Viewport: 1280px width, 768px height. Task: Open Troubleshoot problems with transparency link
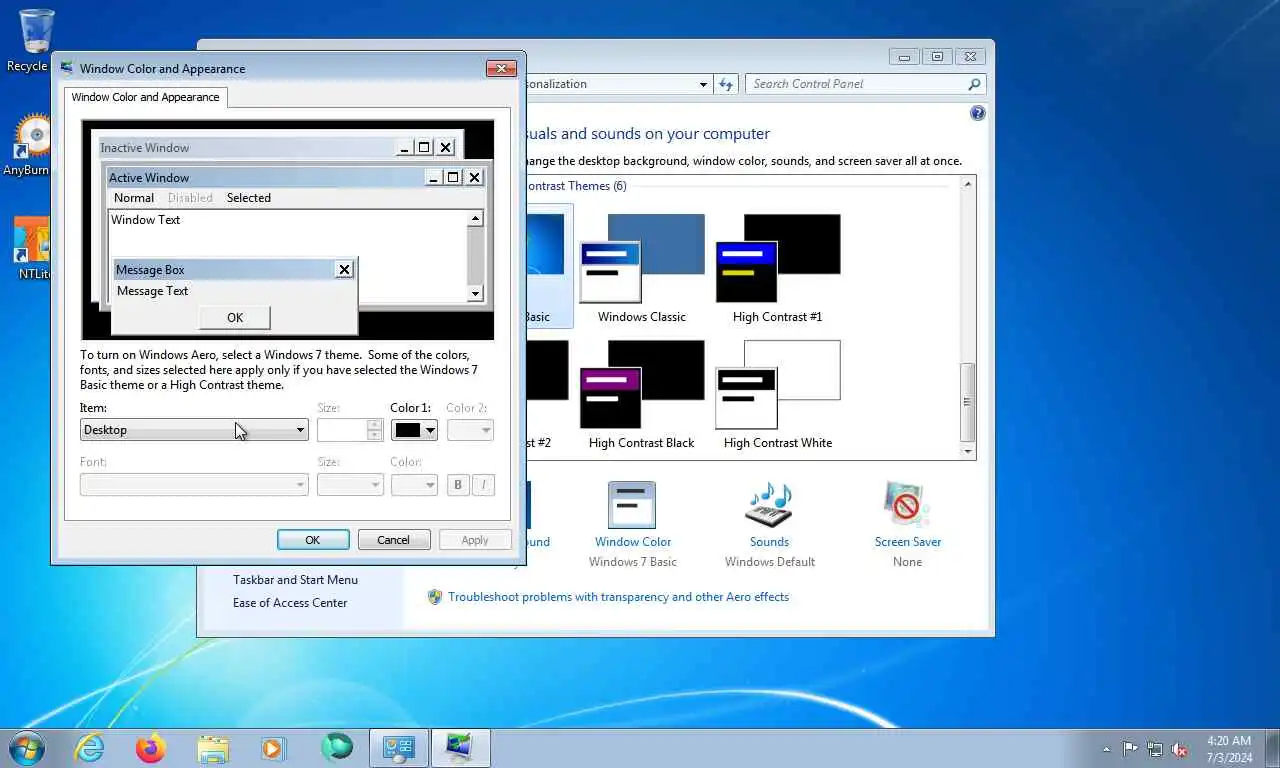(618, 597)
